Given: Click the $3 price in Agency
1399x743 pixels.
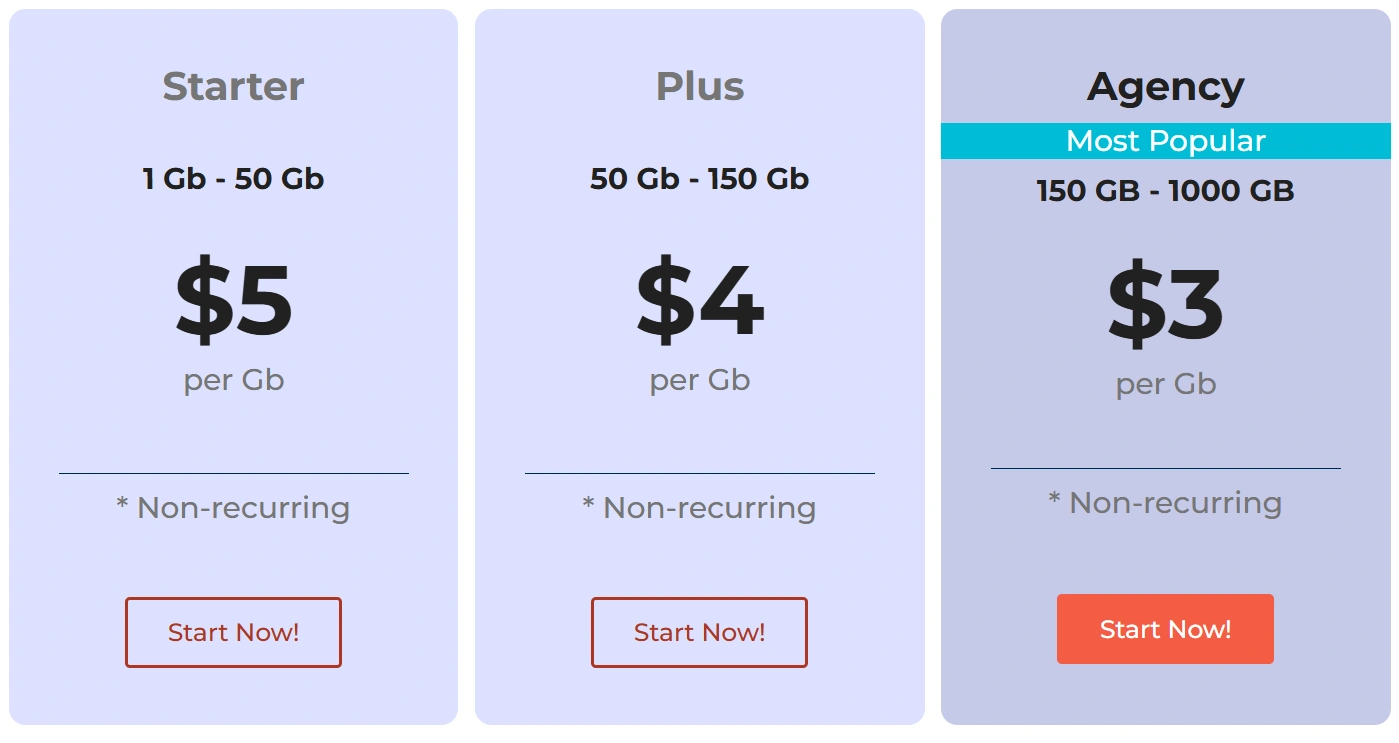Looking at the screenshot, I should (1165, 304).
